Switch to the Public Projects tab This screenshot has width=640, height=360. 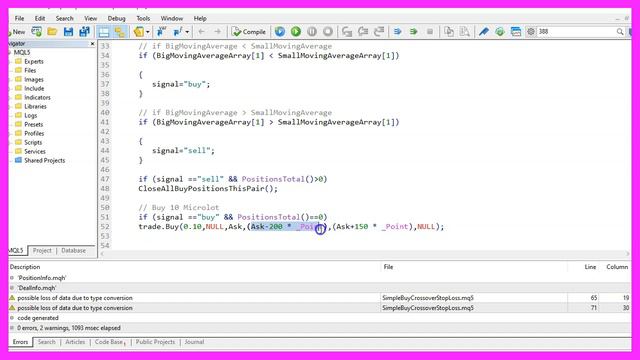[155, 342]
